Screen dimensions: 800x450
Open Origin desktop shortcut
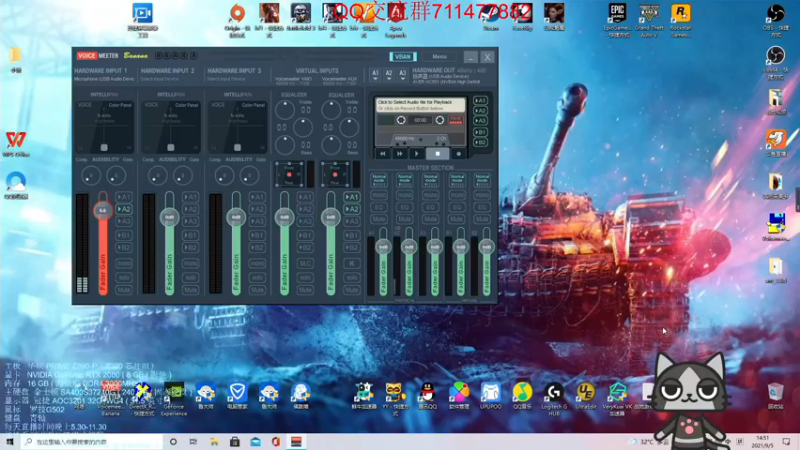(x=237, y=20)
